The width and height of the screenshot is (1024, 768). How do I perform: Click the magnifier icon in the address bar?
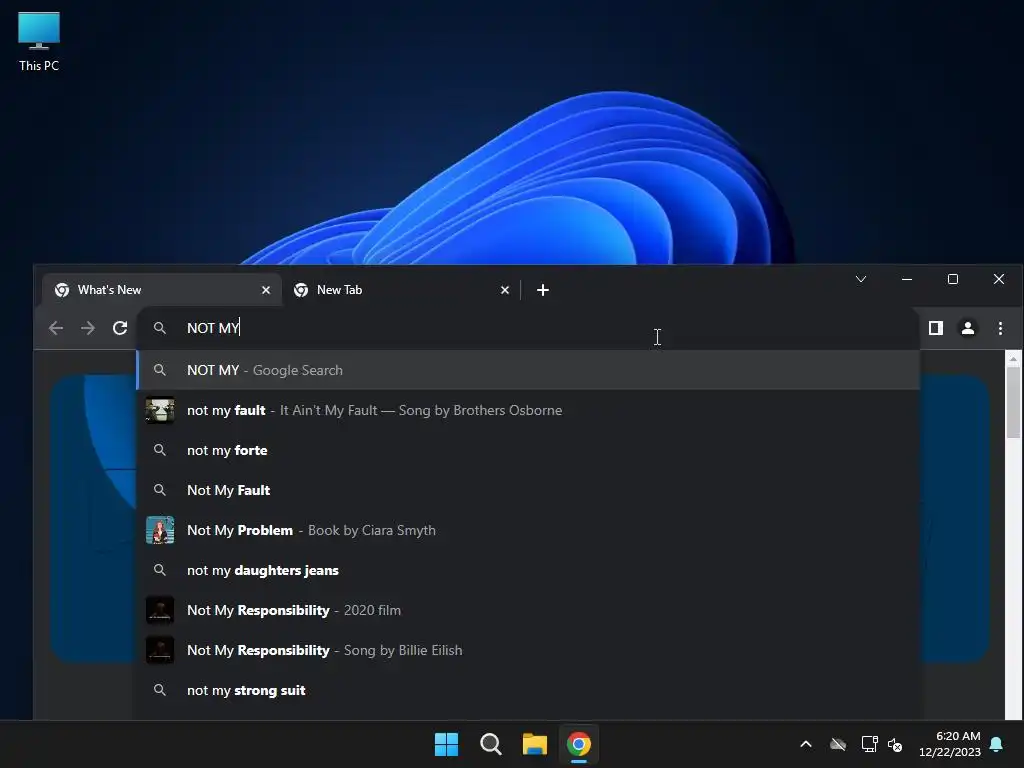159,328
